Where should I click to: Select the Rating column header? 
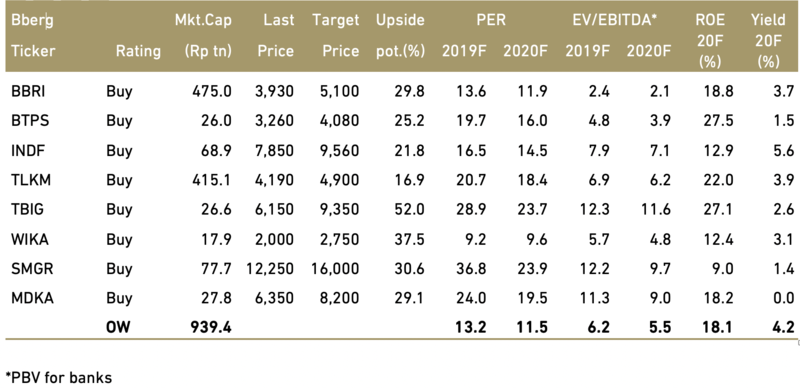coord(138,51)
